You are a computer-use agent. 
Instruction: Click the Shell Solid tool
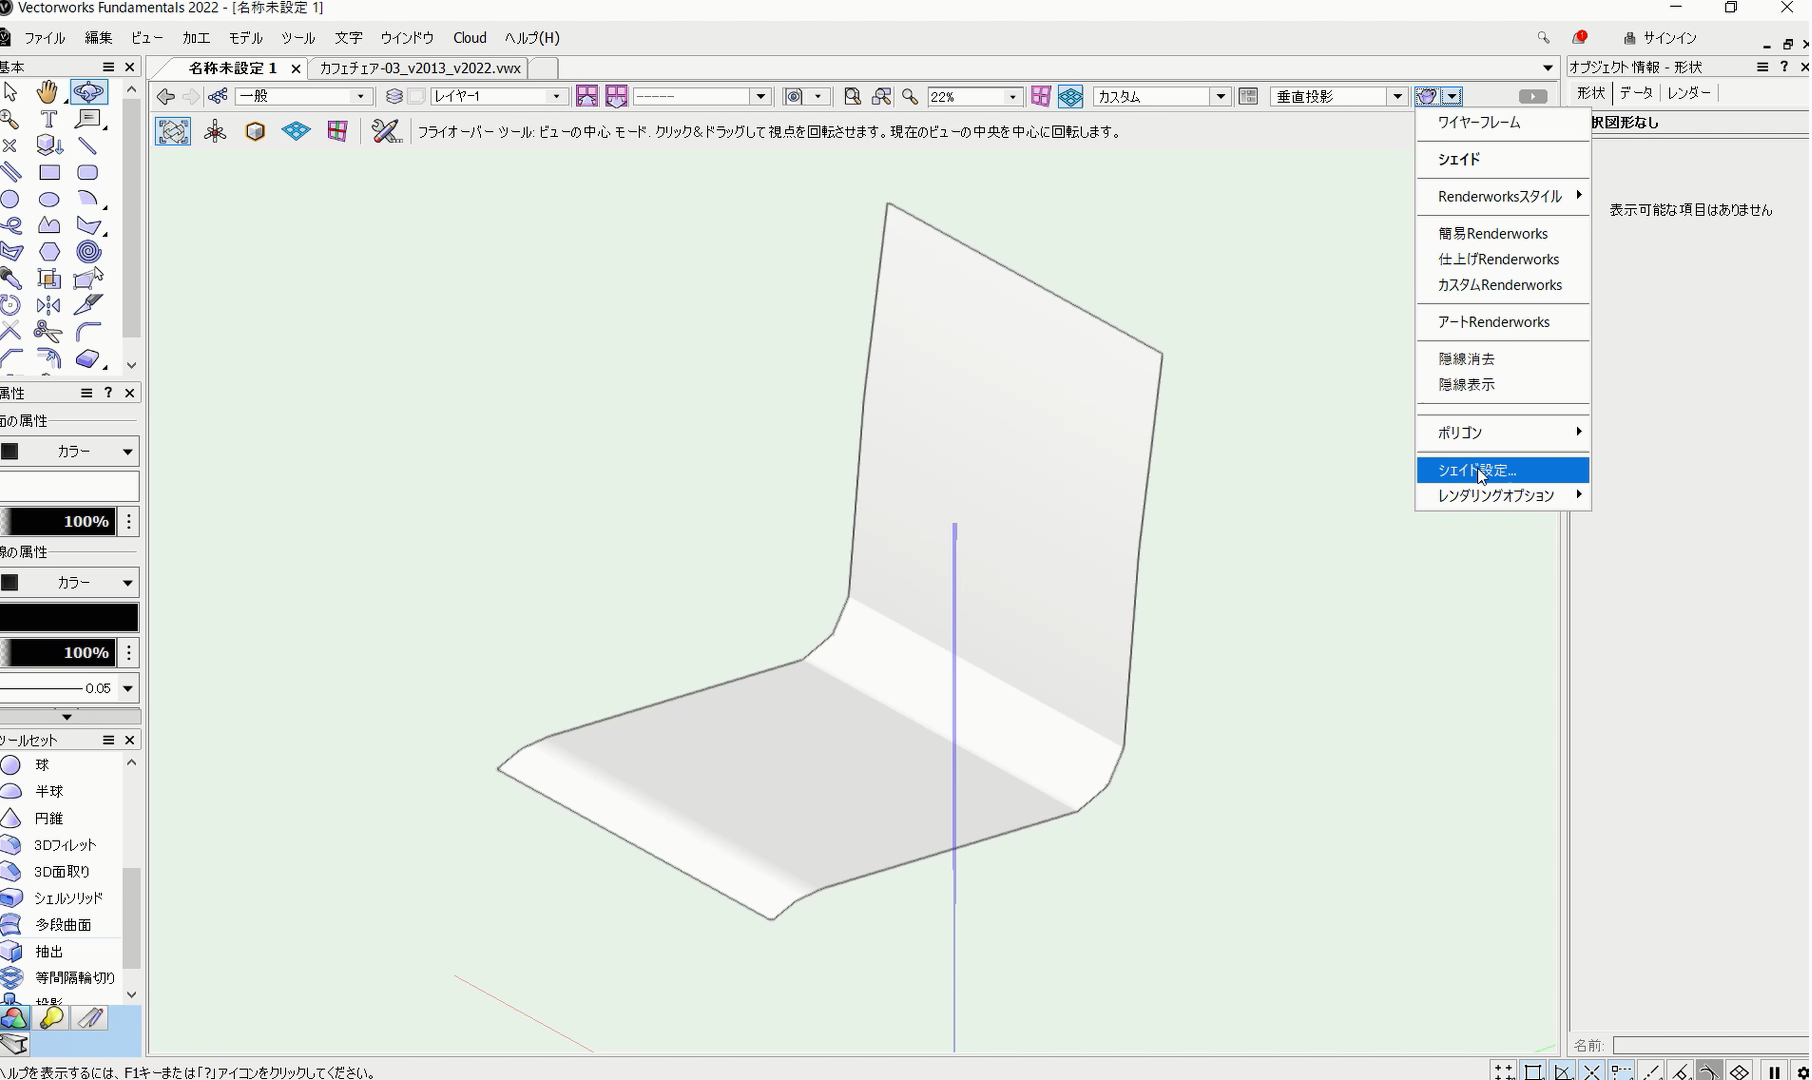click(x=68, y=898)
